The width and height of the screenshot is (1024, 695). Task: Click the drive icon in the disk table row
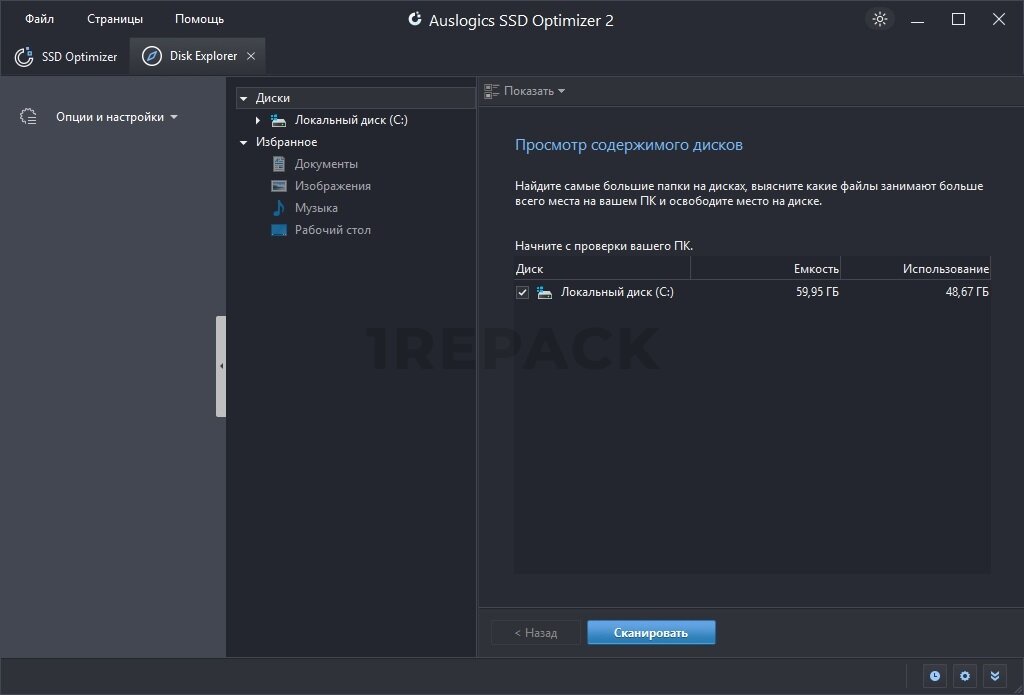545,292
